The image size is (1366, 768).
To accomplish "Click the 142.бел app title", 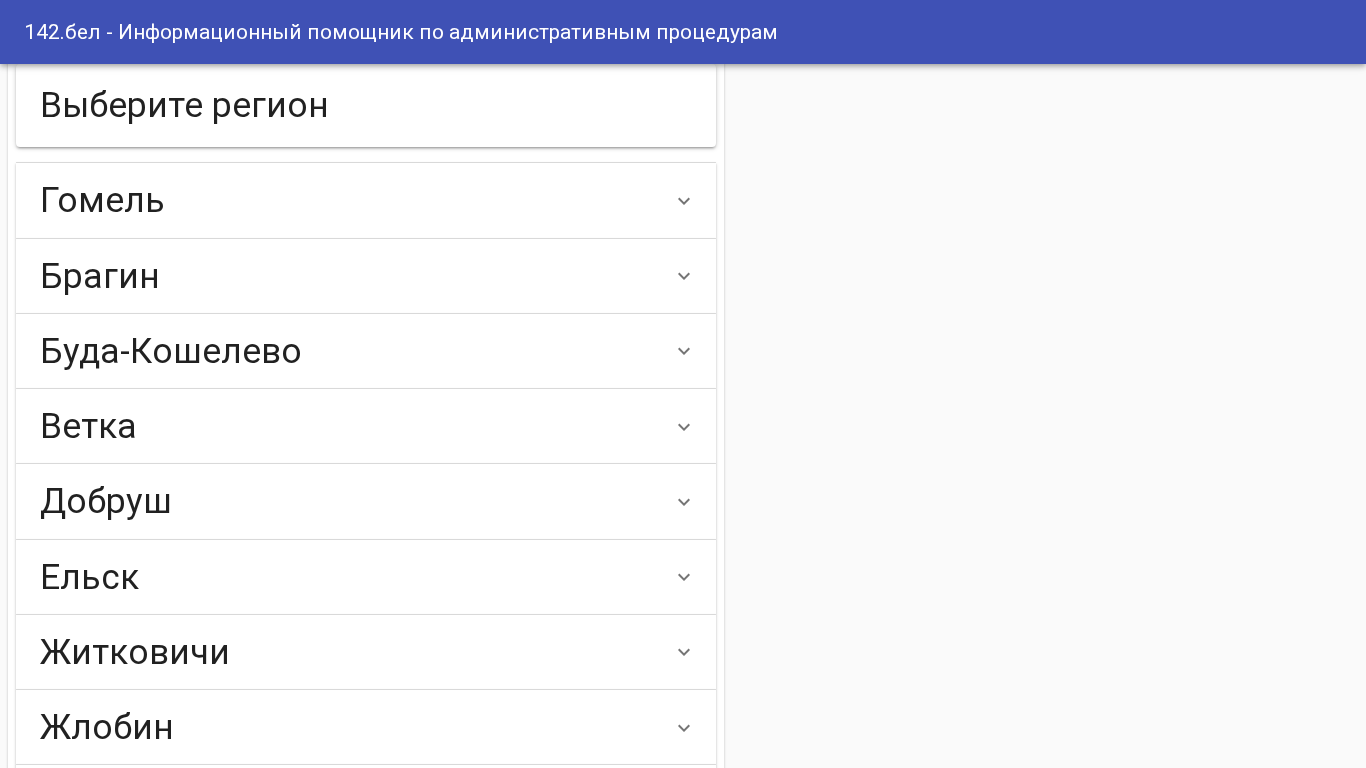I will tap(400, 32).
